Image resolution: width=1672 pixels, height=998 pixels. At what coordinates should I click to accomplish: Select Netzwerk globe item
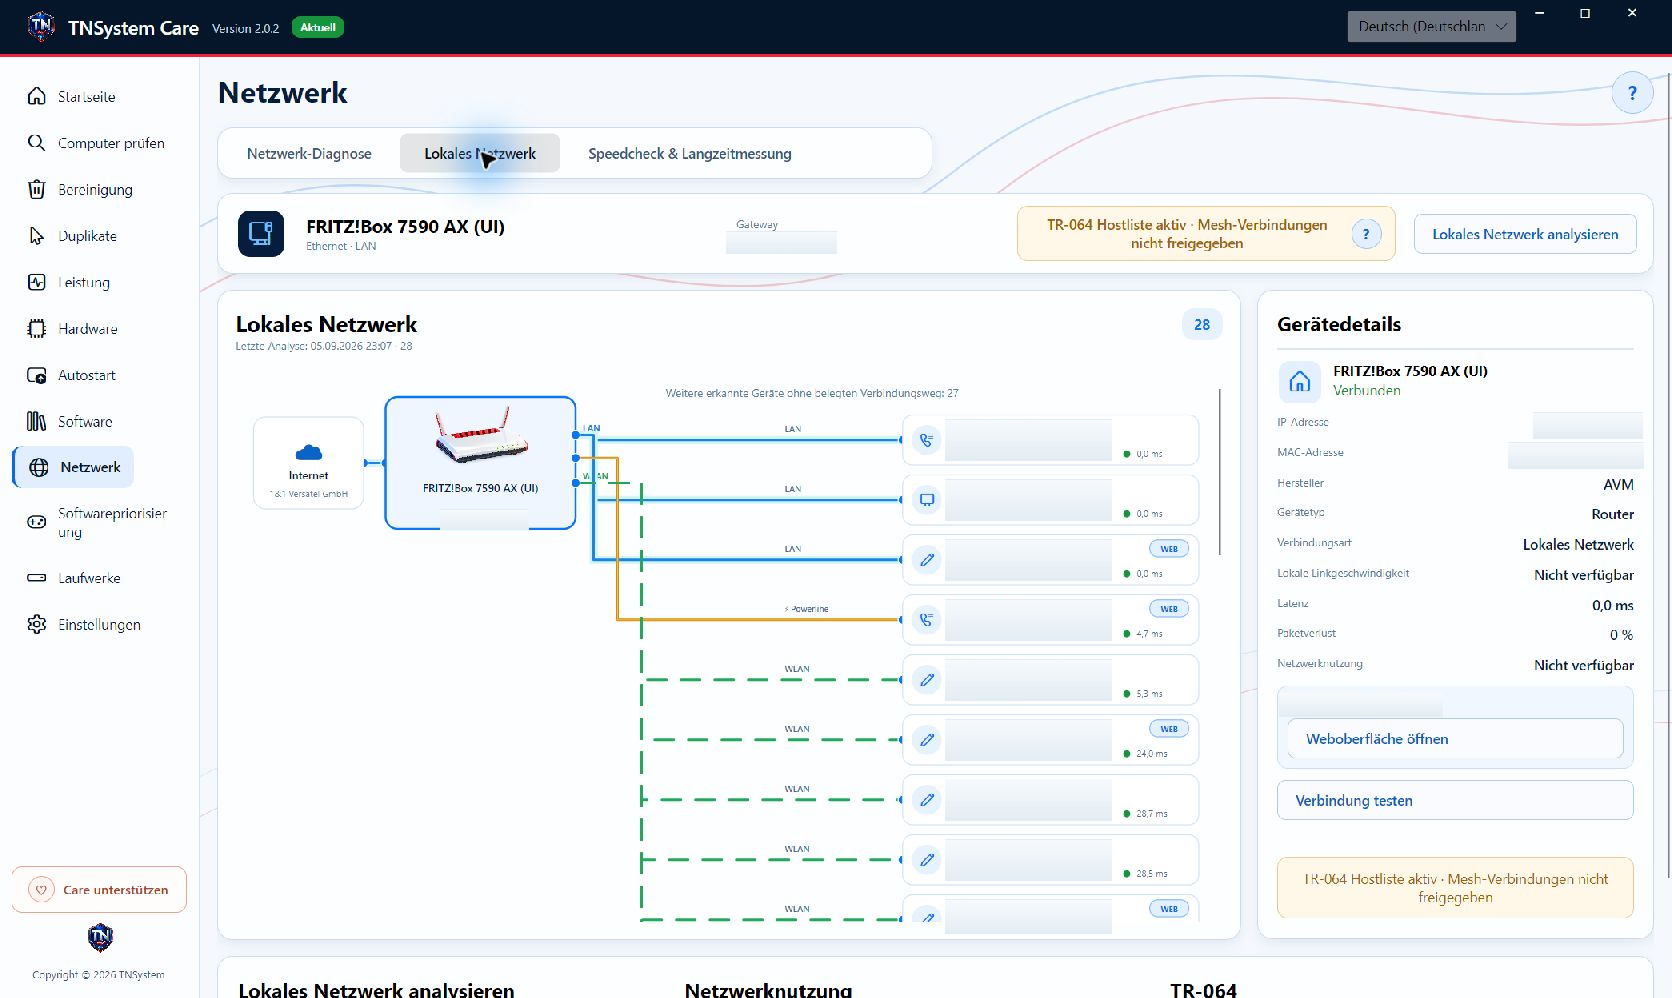coord(74,467)
